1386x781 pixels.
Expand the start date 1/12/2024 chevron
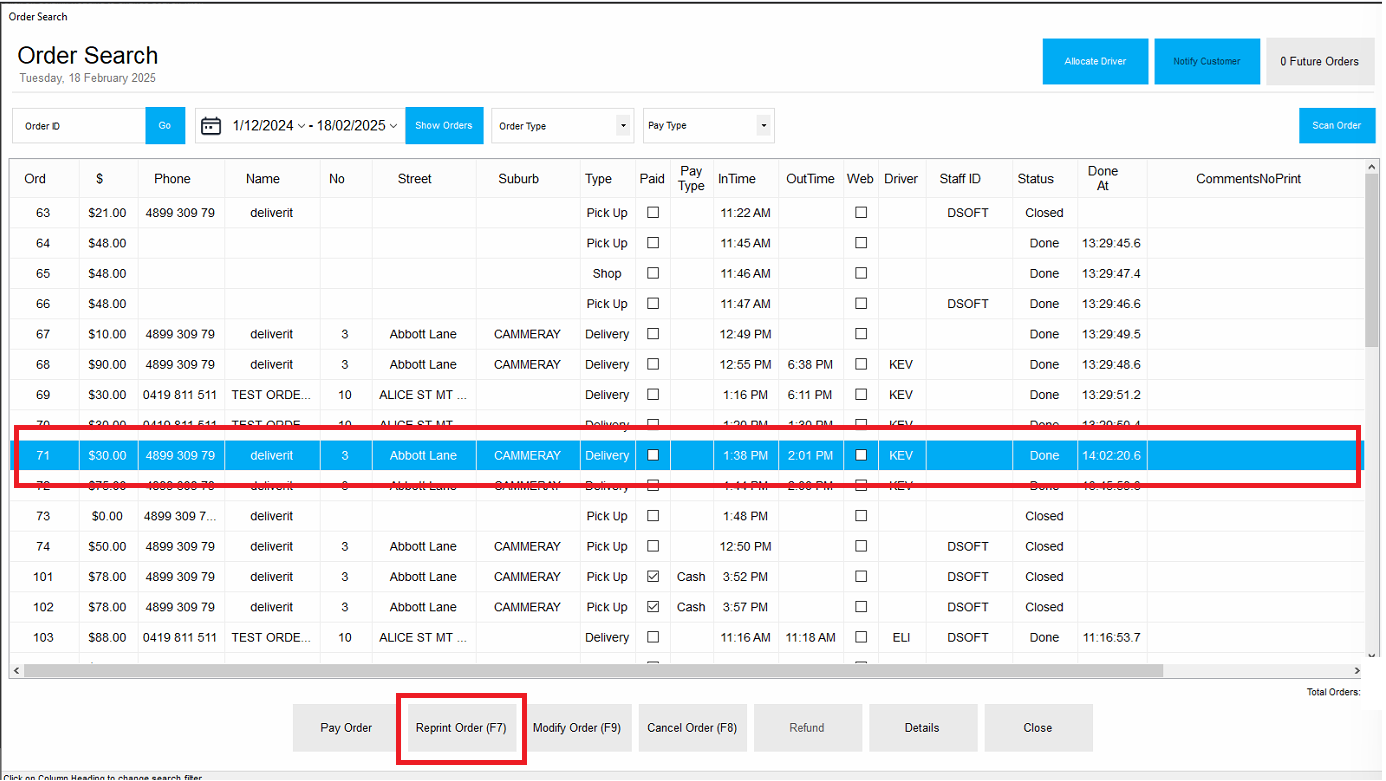coord(302,126)
